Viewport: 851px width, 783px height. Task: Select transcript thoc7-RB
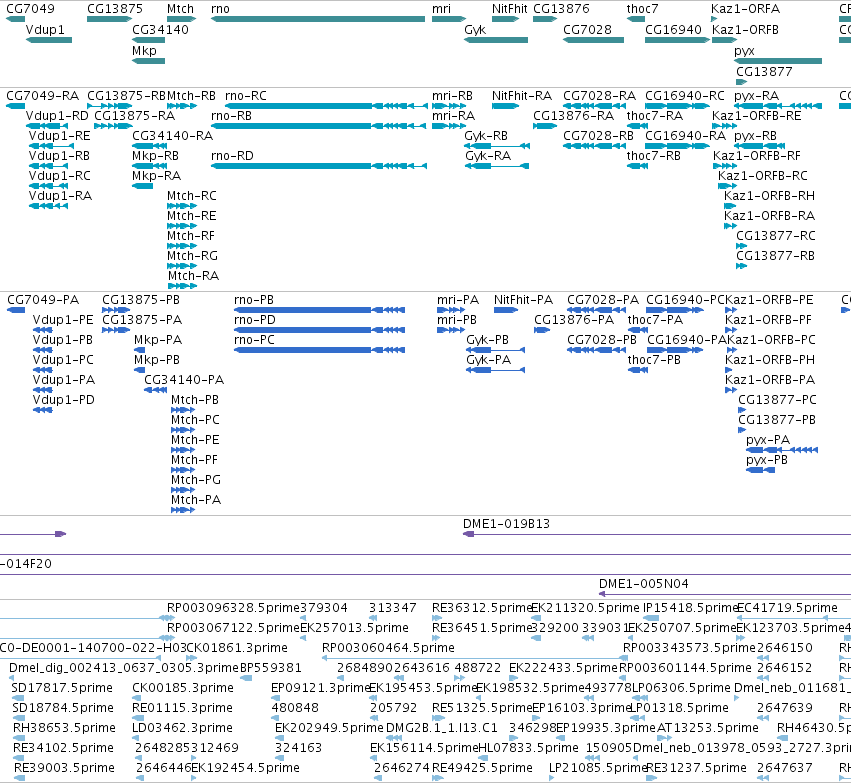(637, 165)
